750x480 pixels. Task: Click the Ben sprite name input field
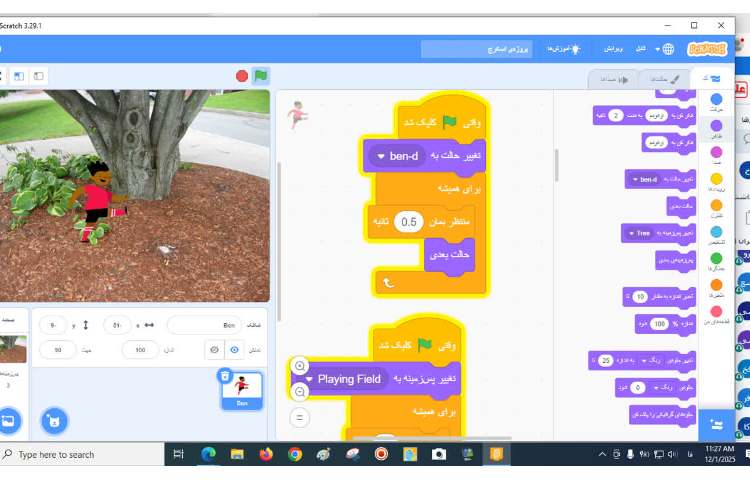coord(205,324)
